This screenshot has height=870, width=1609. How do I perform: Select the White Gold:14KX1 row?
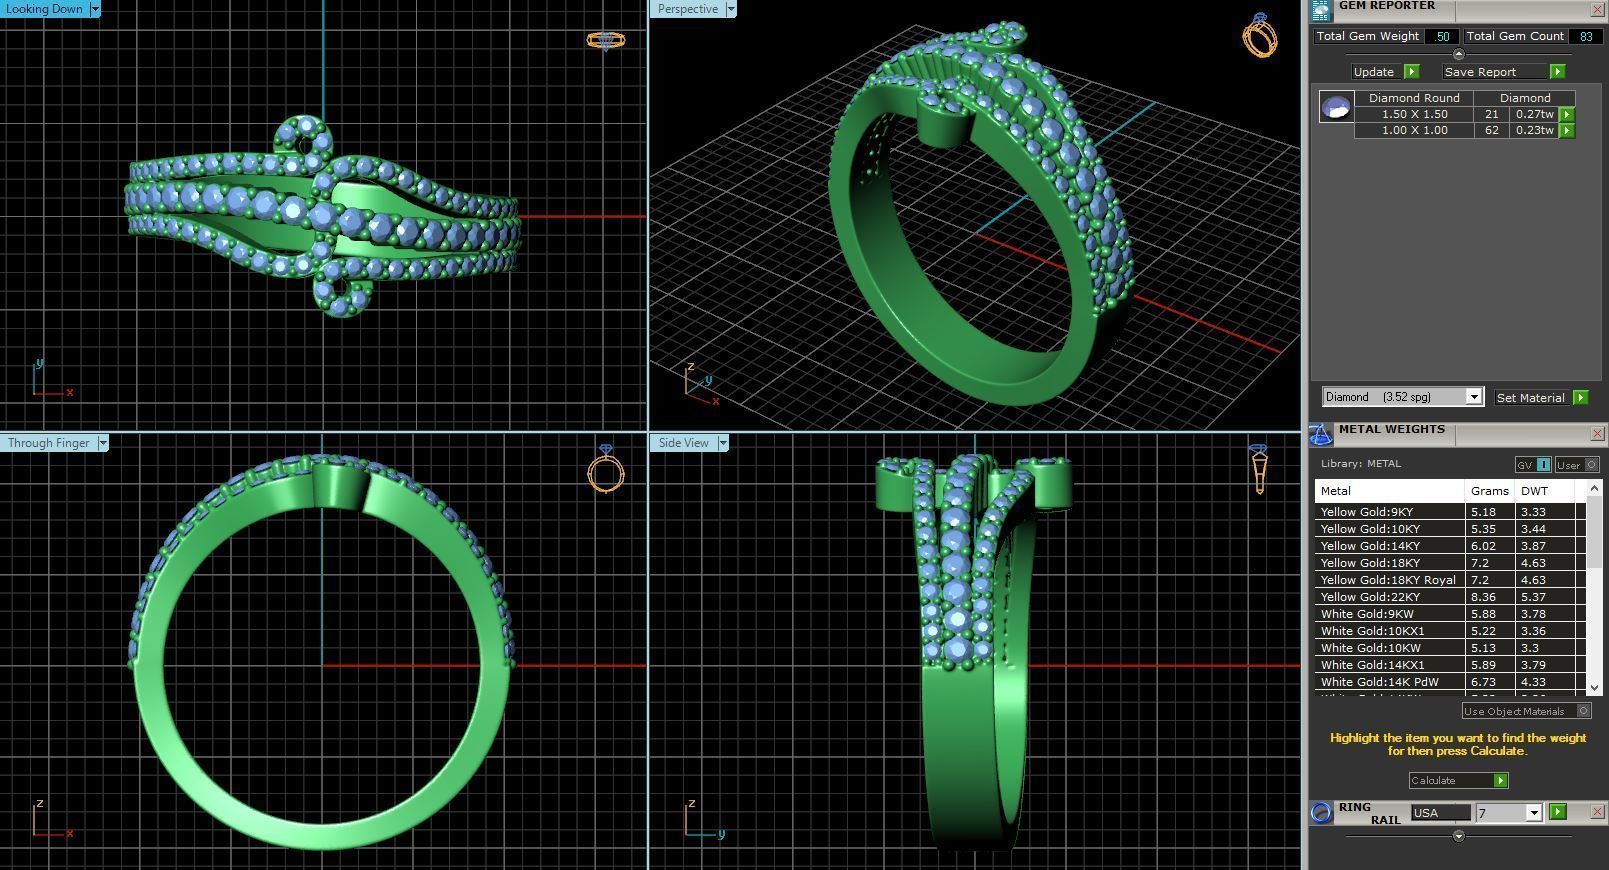click(1450, 665)
